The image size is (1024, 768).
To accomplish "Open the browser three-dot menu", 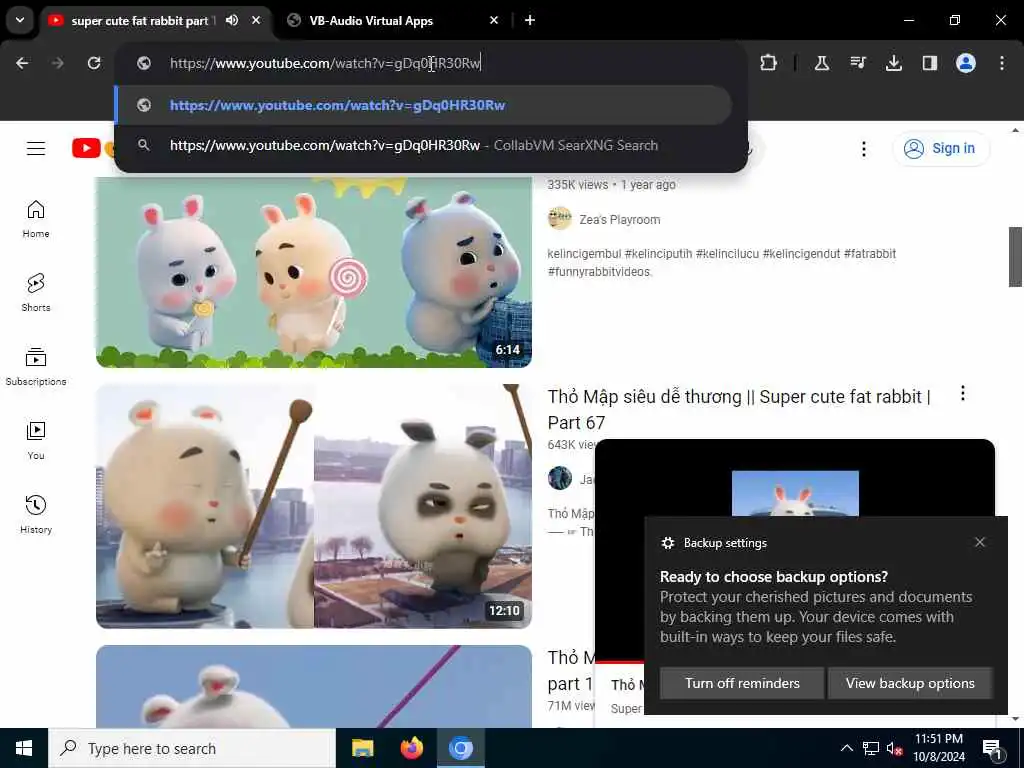I will tap(1001, 63).
